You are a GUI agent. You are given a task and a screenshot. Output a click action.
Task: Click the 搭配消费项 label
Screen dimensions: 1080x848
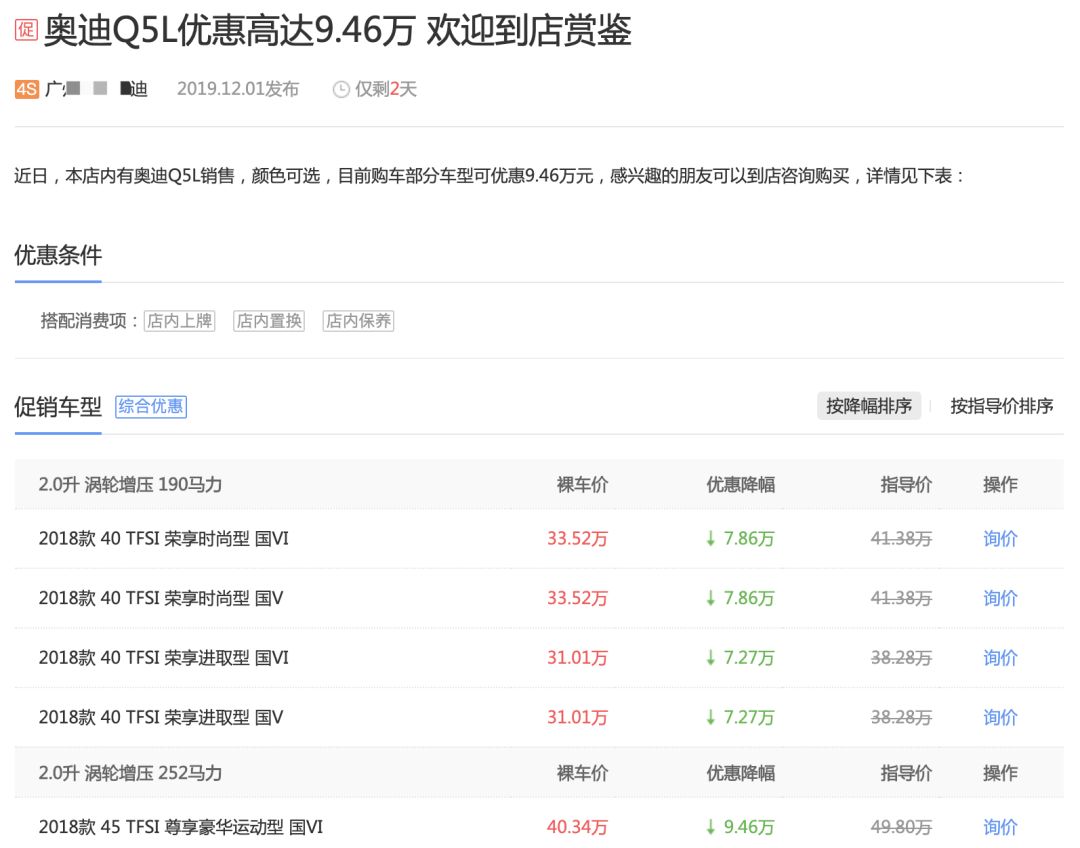coord(90,321)
